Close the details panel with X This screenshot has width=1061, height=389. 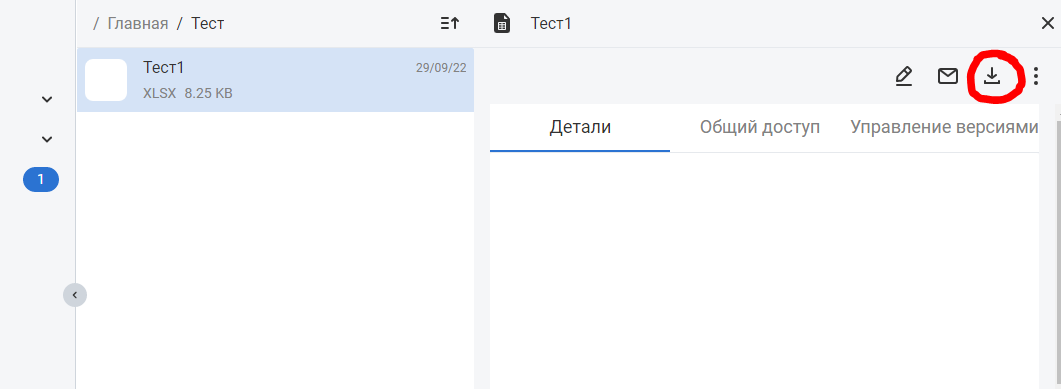click(1047, 24)
